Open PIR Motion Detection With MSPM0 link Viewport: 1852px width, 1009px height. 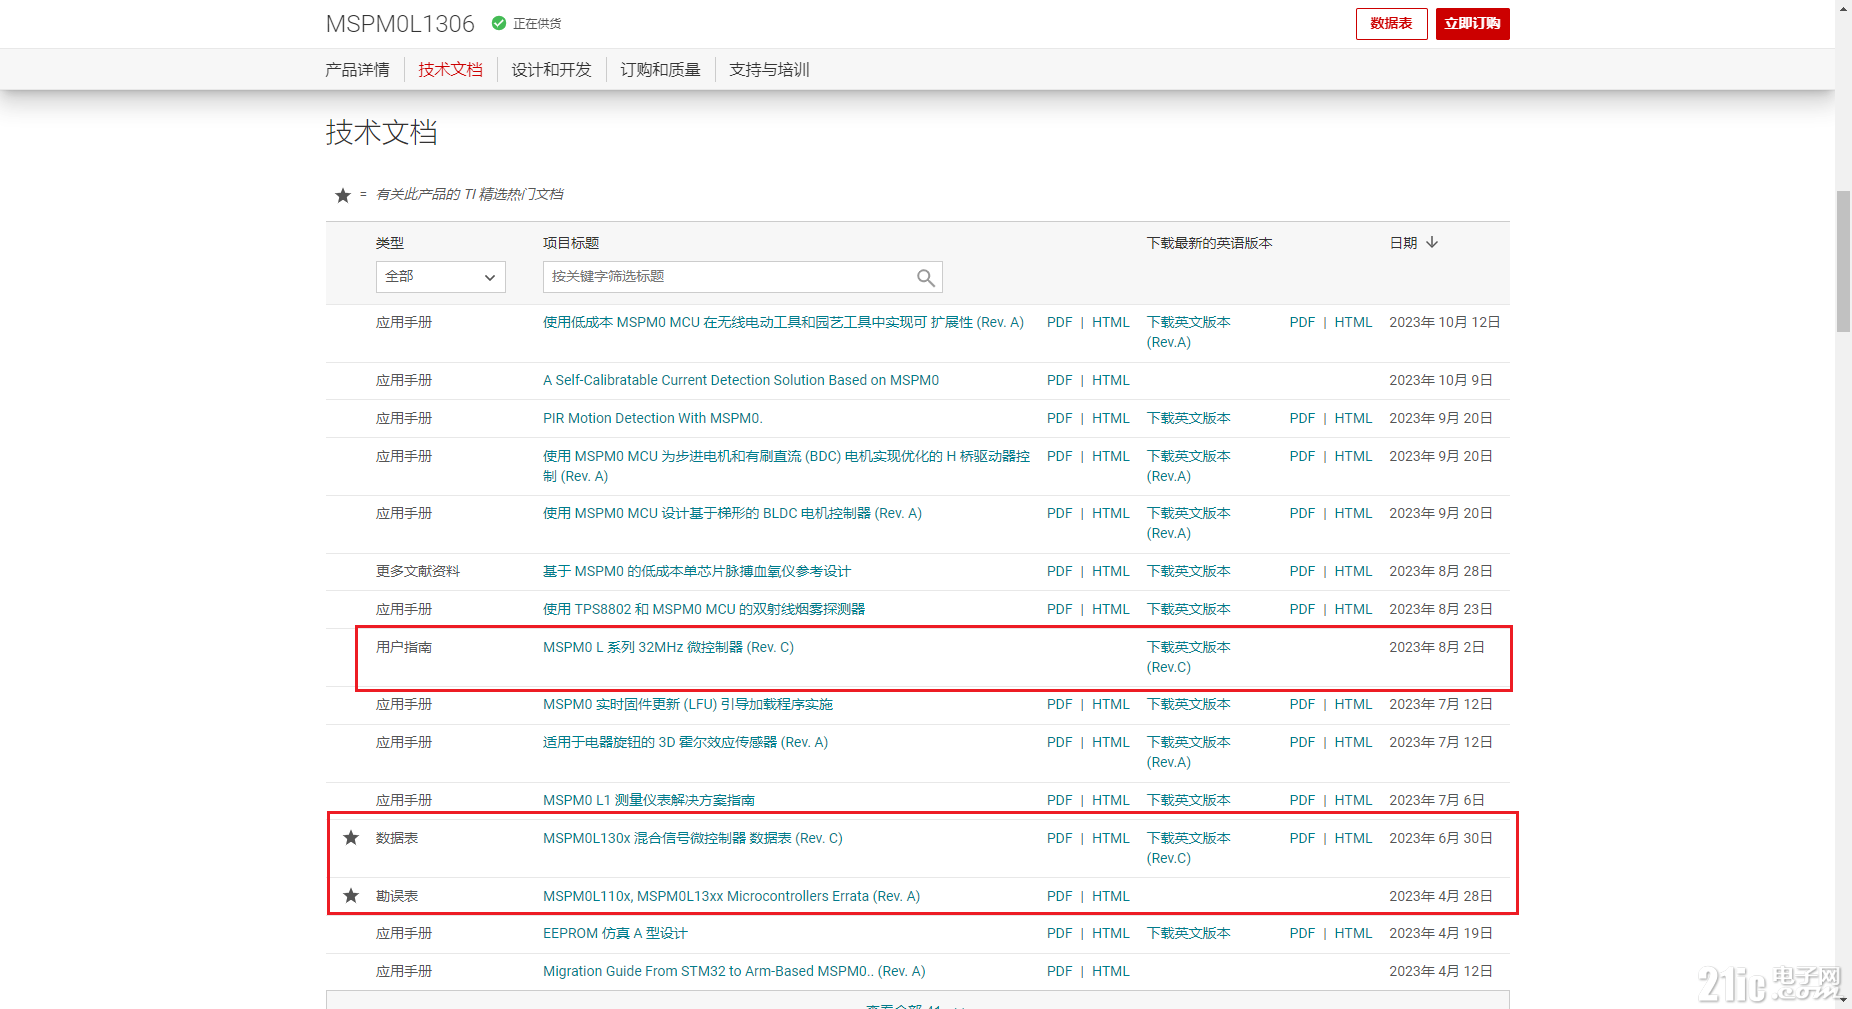(x=652, y=418)
